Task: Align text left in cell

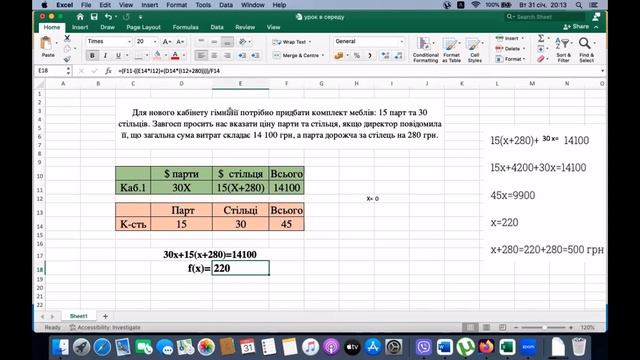Action: [201, 56]
